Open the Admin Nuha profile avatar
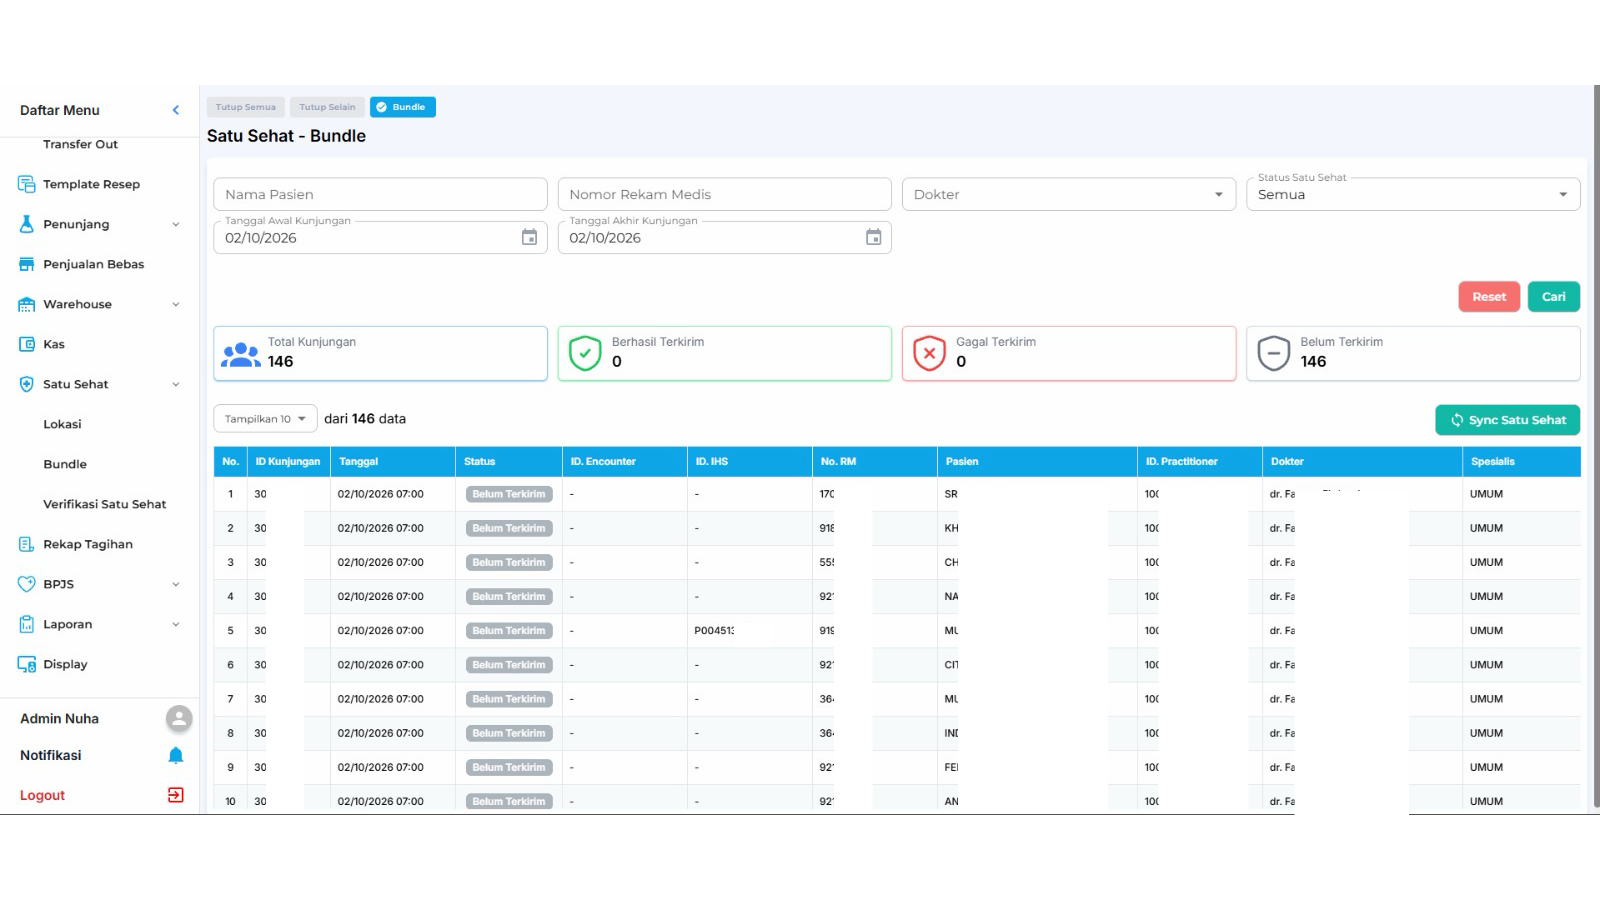Screen dimensions: 1600x900 click(179, 718)
